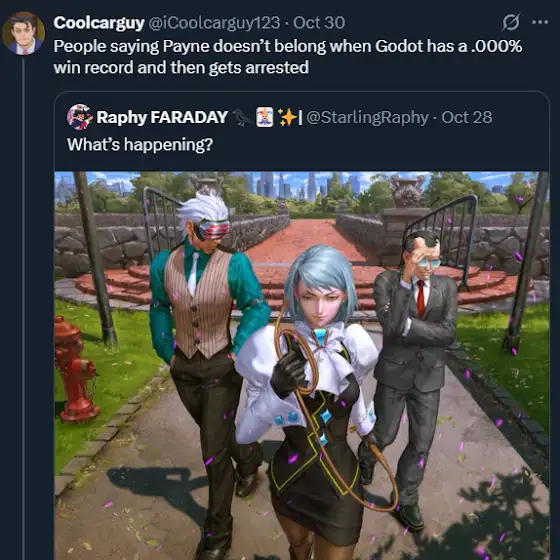Click the crow emoji beside Raphy FARADAY
Screen dimensions: 560x560
pos(242,118)
